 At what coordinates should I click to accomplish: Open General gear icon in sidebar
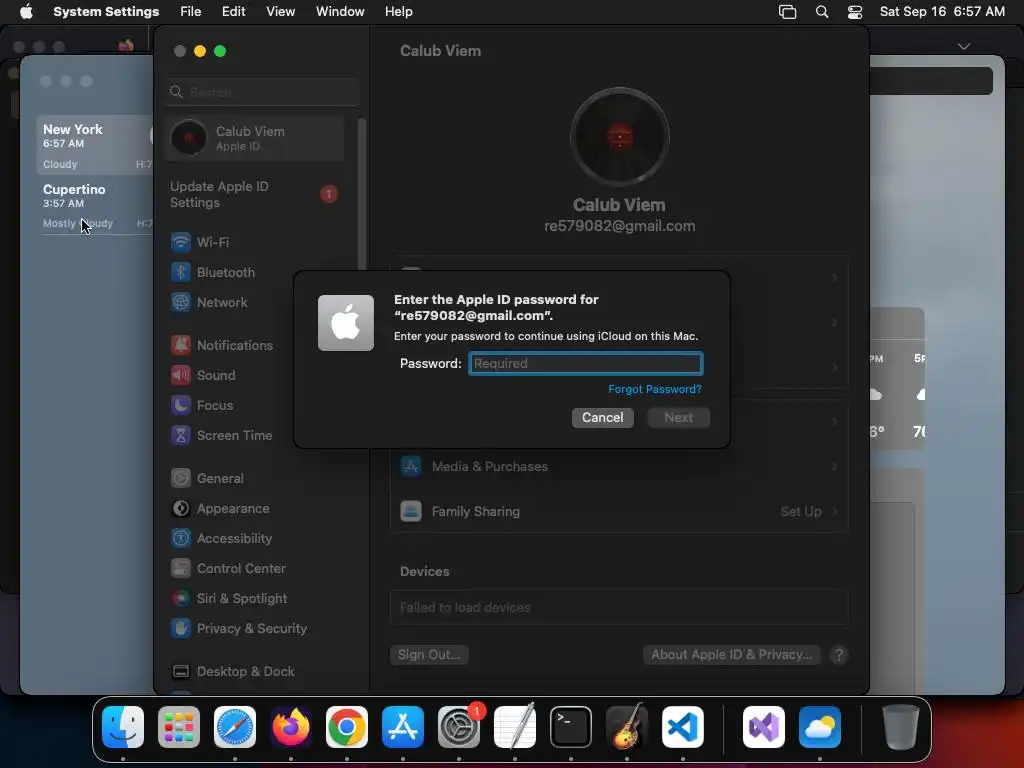(x=181, y=478)
